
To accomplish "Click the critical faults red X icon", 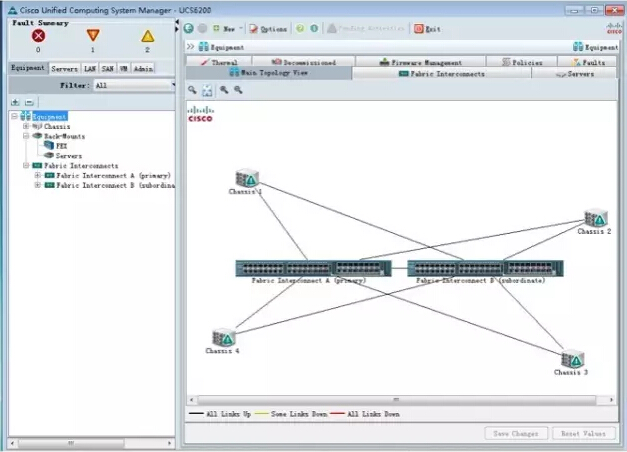I will click(x=38, y=36).
